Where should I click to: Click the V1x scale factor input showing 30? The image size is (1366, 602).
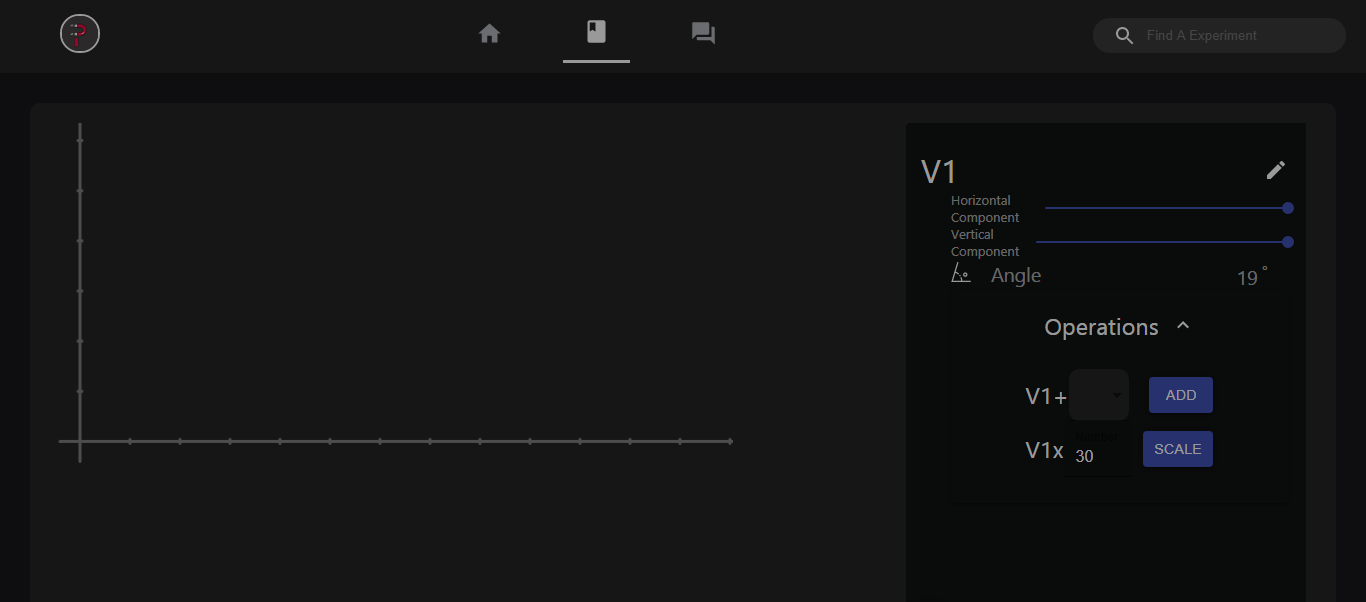pos(1097,452)
